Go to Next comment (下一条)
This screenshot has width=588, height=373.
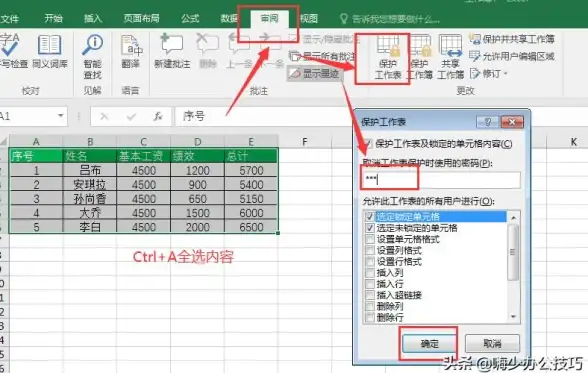click(x=270, y=52)
